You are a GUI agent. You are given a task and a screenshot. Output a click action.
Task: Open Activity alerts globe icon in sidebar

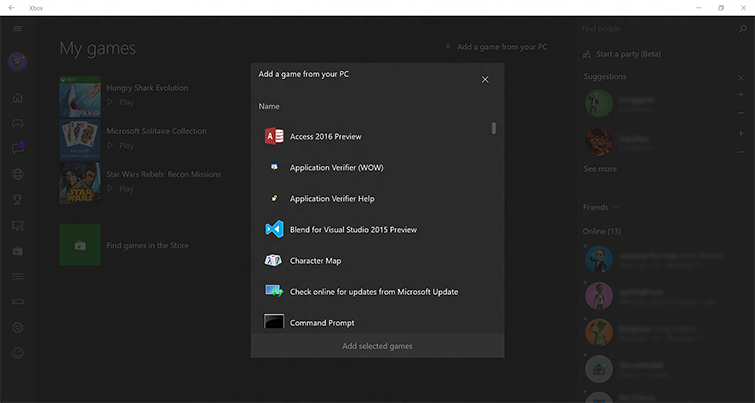17,174
